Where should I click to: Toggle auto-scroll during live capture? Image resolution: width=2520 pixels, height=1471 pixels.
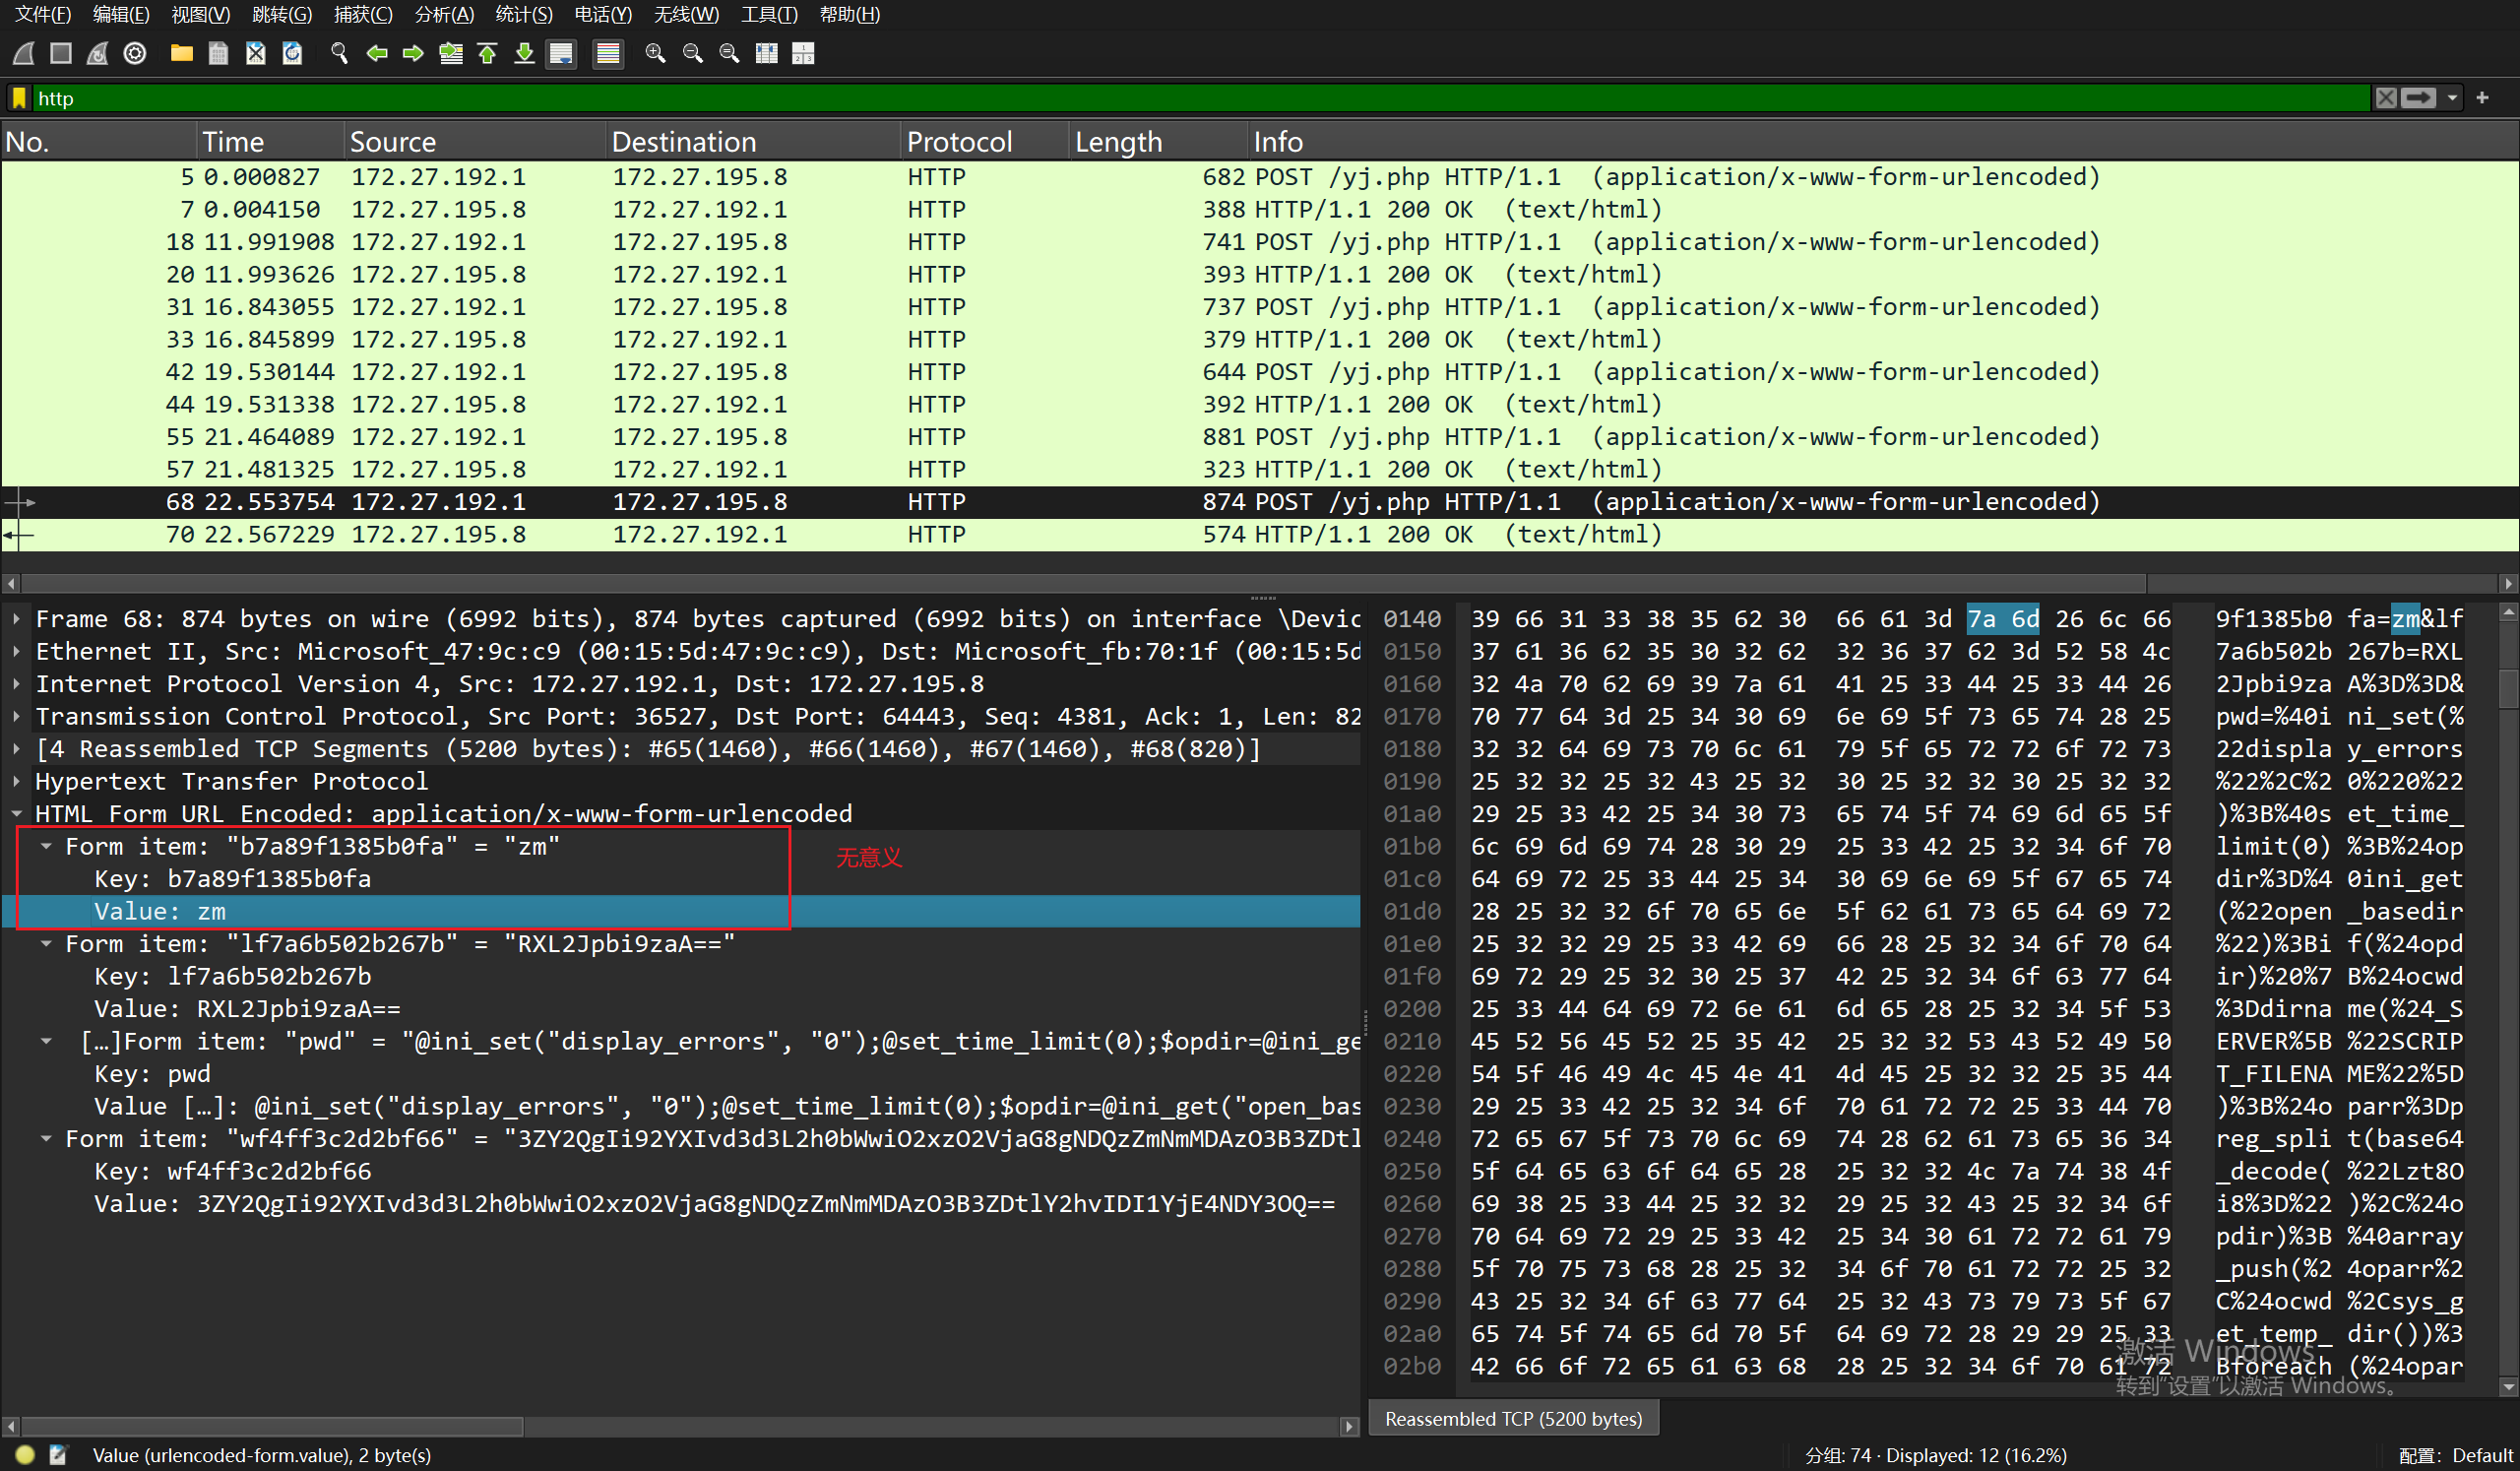click(x=561, y=53)
